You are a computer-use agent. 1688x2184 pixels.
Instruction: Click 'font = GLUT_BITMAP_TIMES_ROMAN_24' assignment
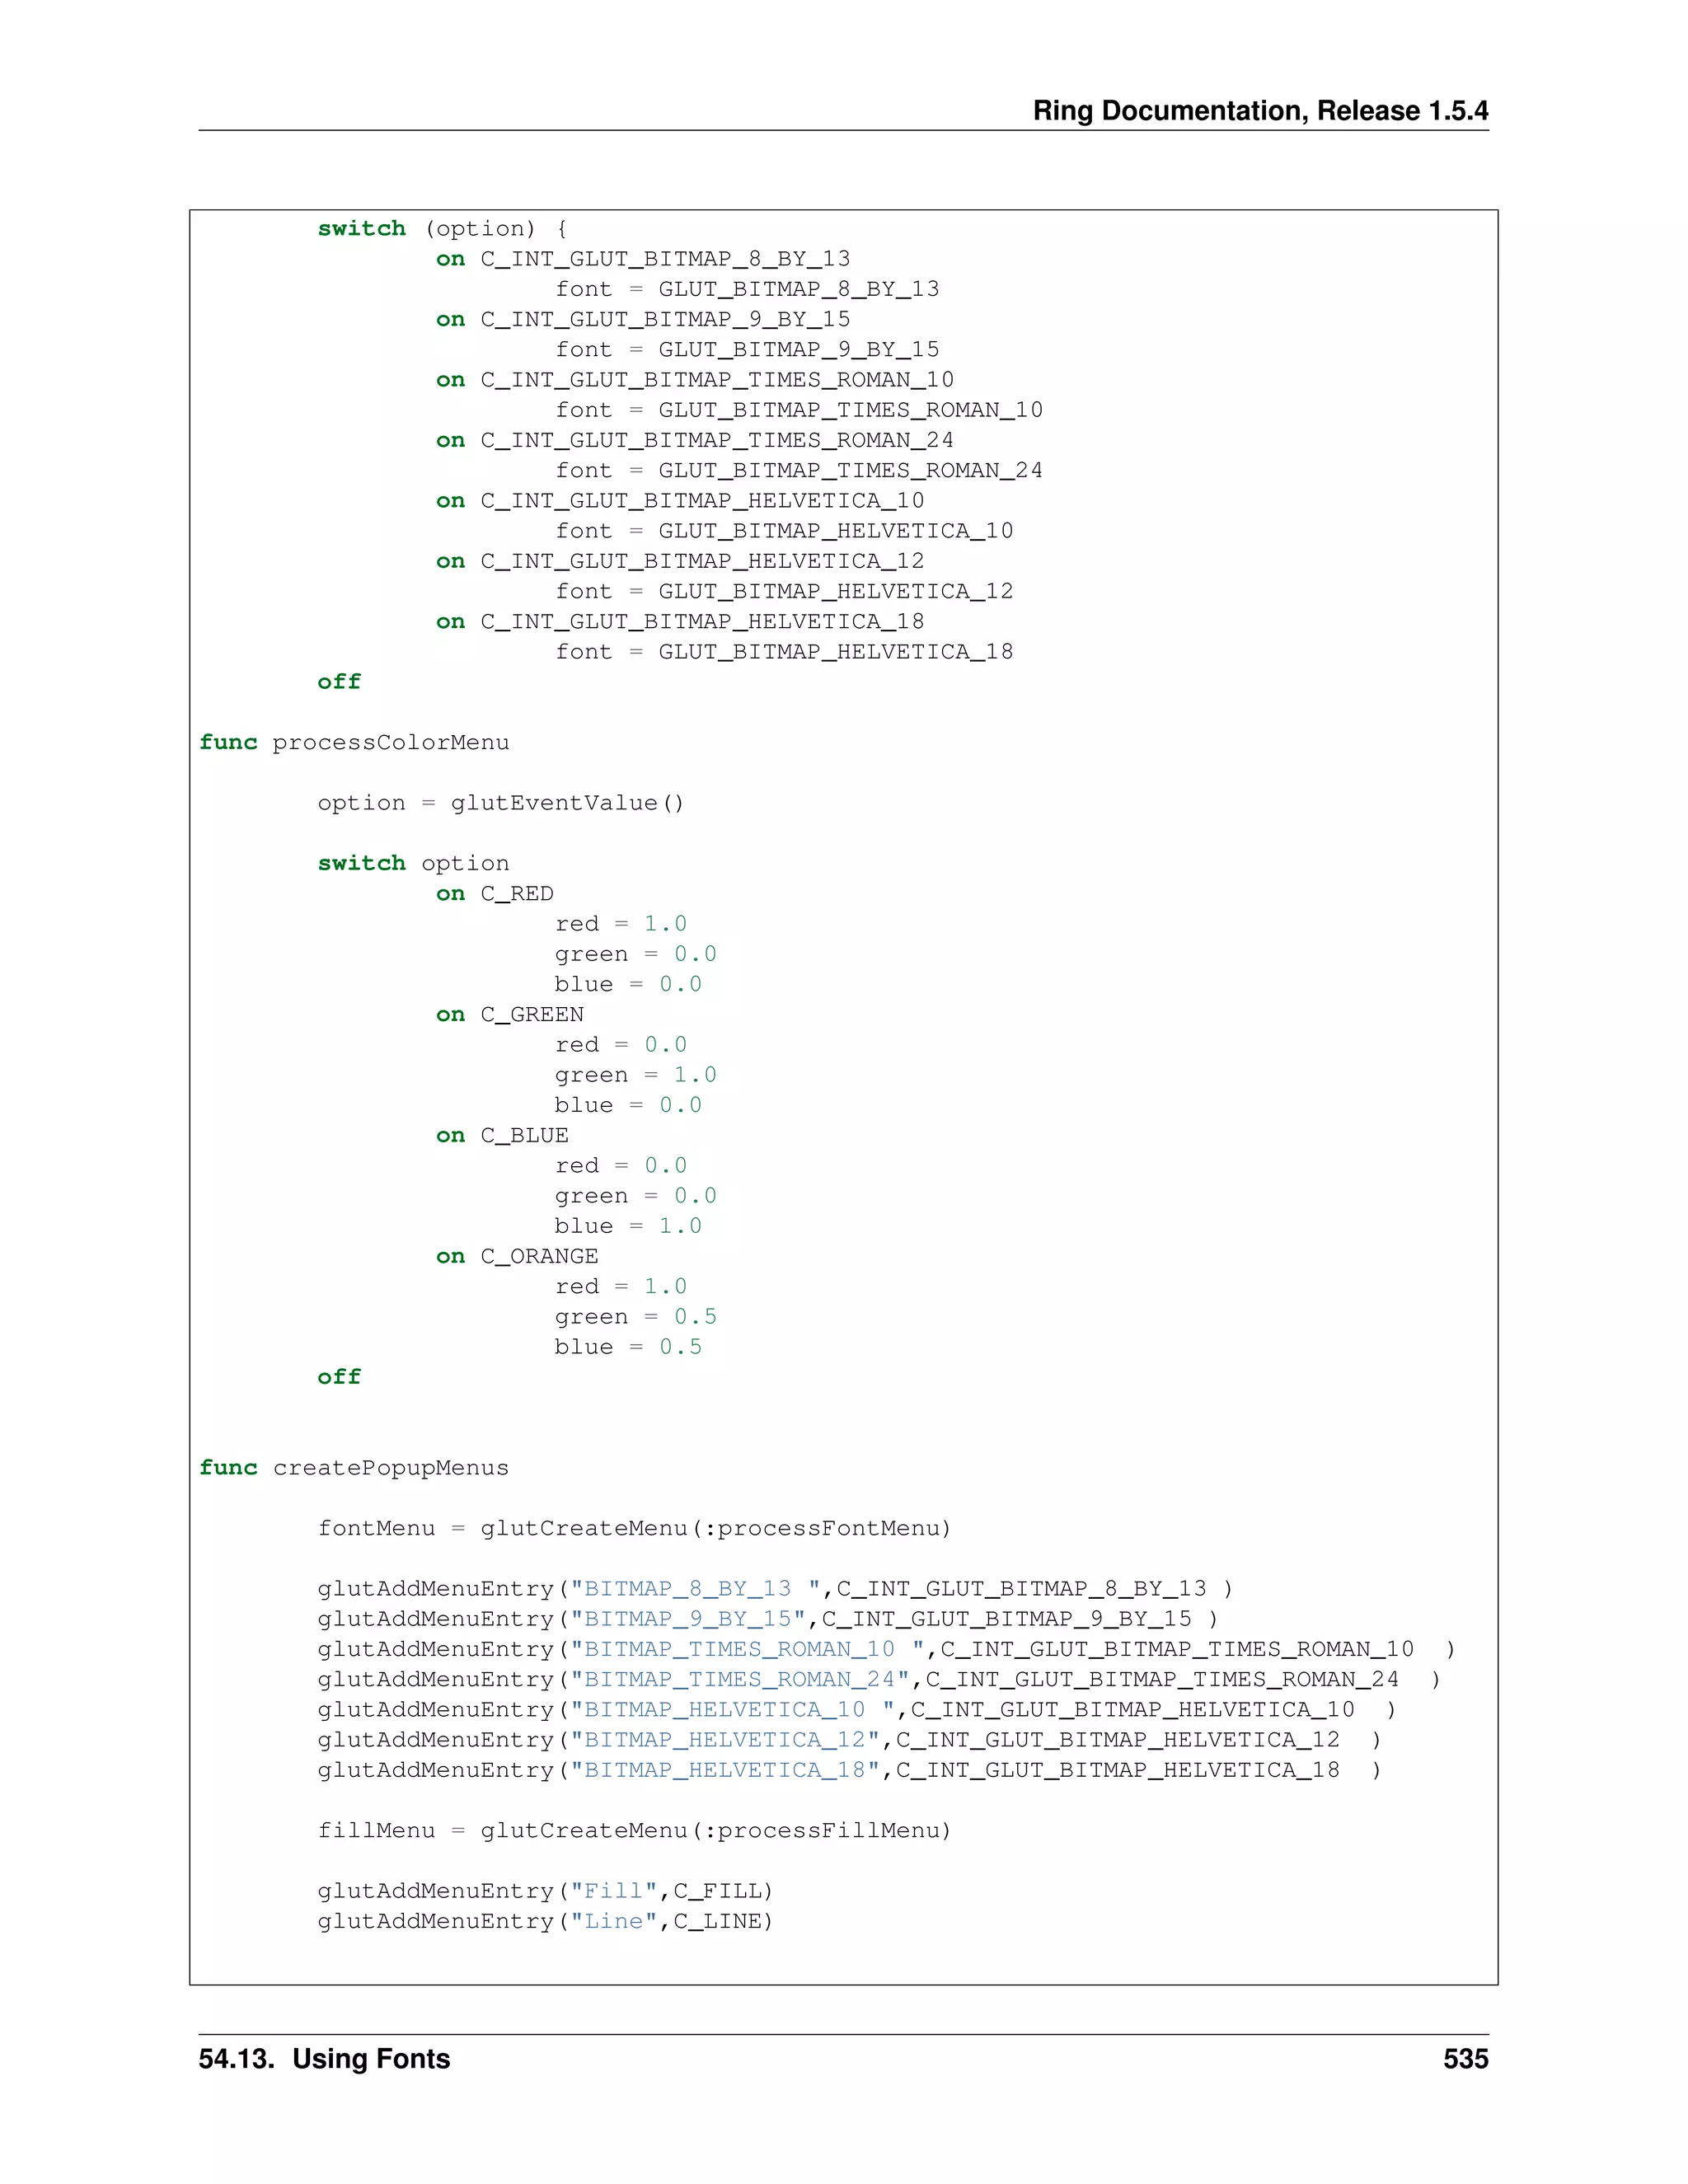tap(798, 470)
